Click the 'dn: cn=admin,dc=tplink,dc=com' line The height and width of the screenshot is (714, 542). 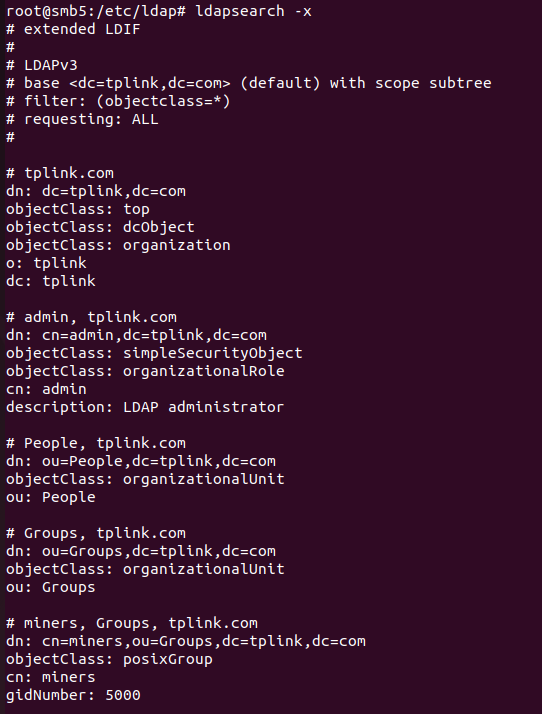136,335
